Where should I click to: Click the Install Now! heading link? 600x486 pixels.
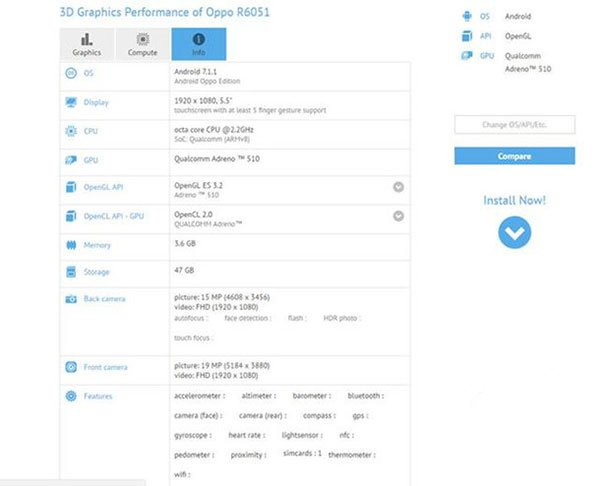514,200
